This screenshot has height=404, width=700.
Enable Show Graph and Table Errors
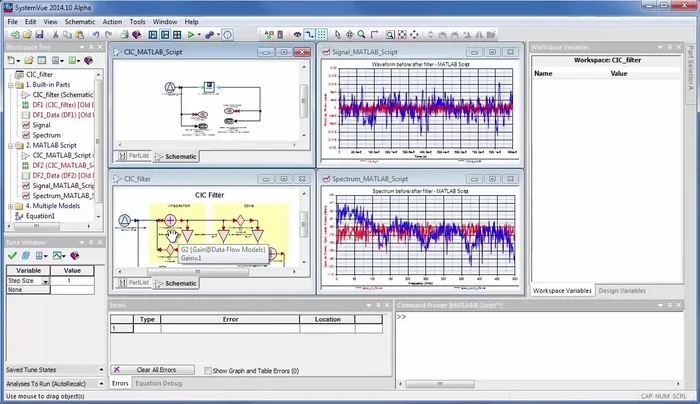(x=208, y=370)
